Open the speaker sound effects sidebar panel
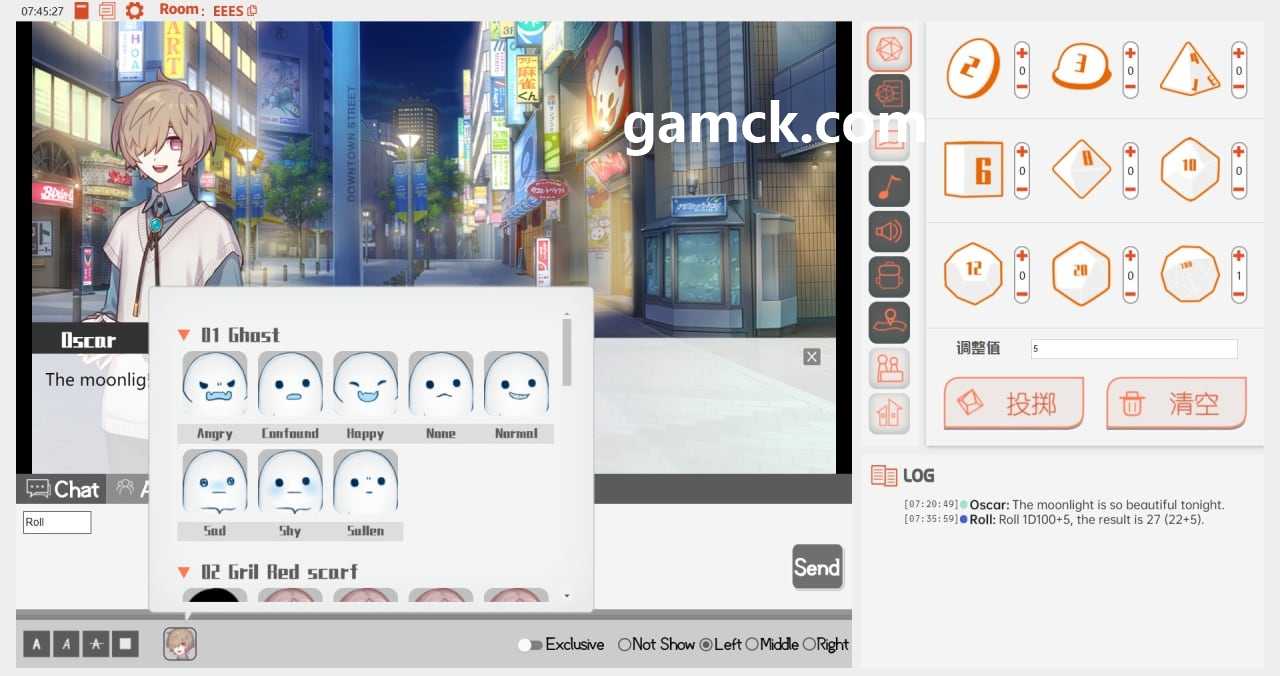 pyautogui.click(x=889, y=231)
